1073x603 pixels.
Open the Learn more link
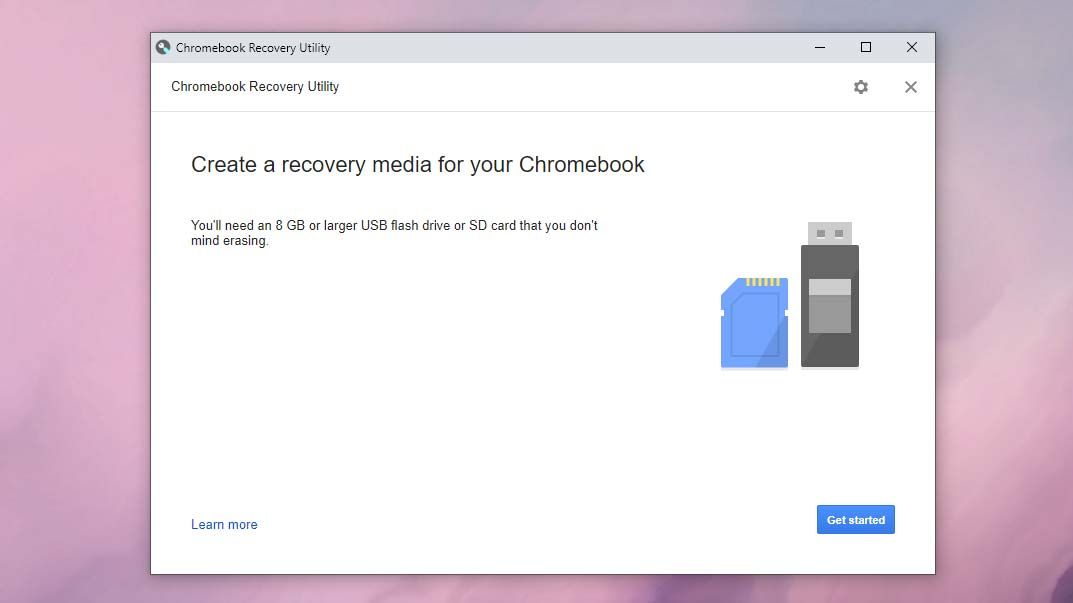pyautogui.click(x=224, y=524)
